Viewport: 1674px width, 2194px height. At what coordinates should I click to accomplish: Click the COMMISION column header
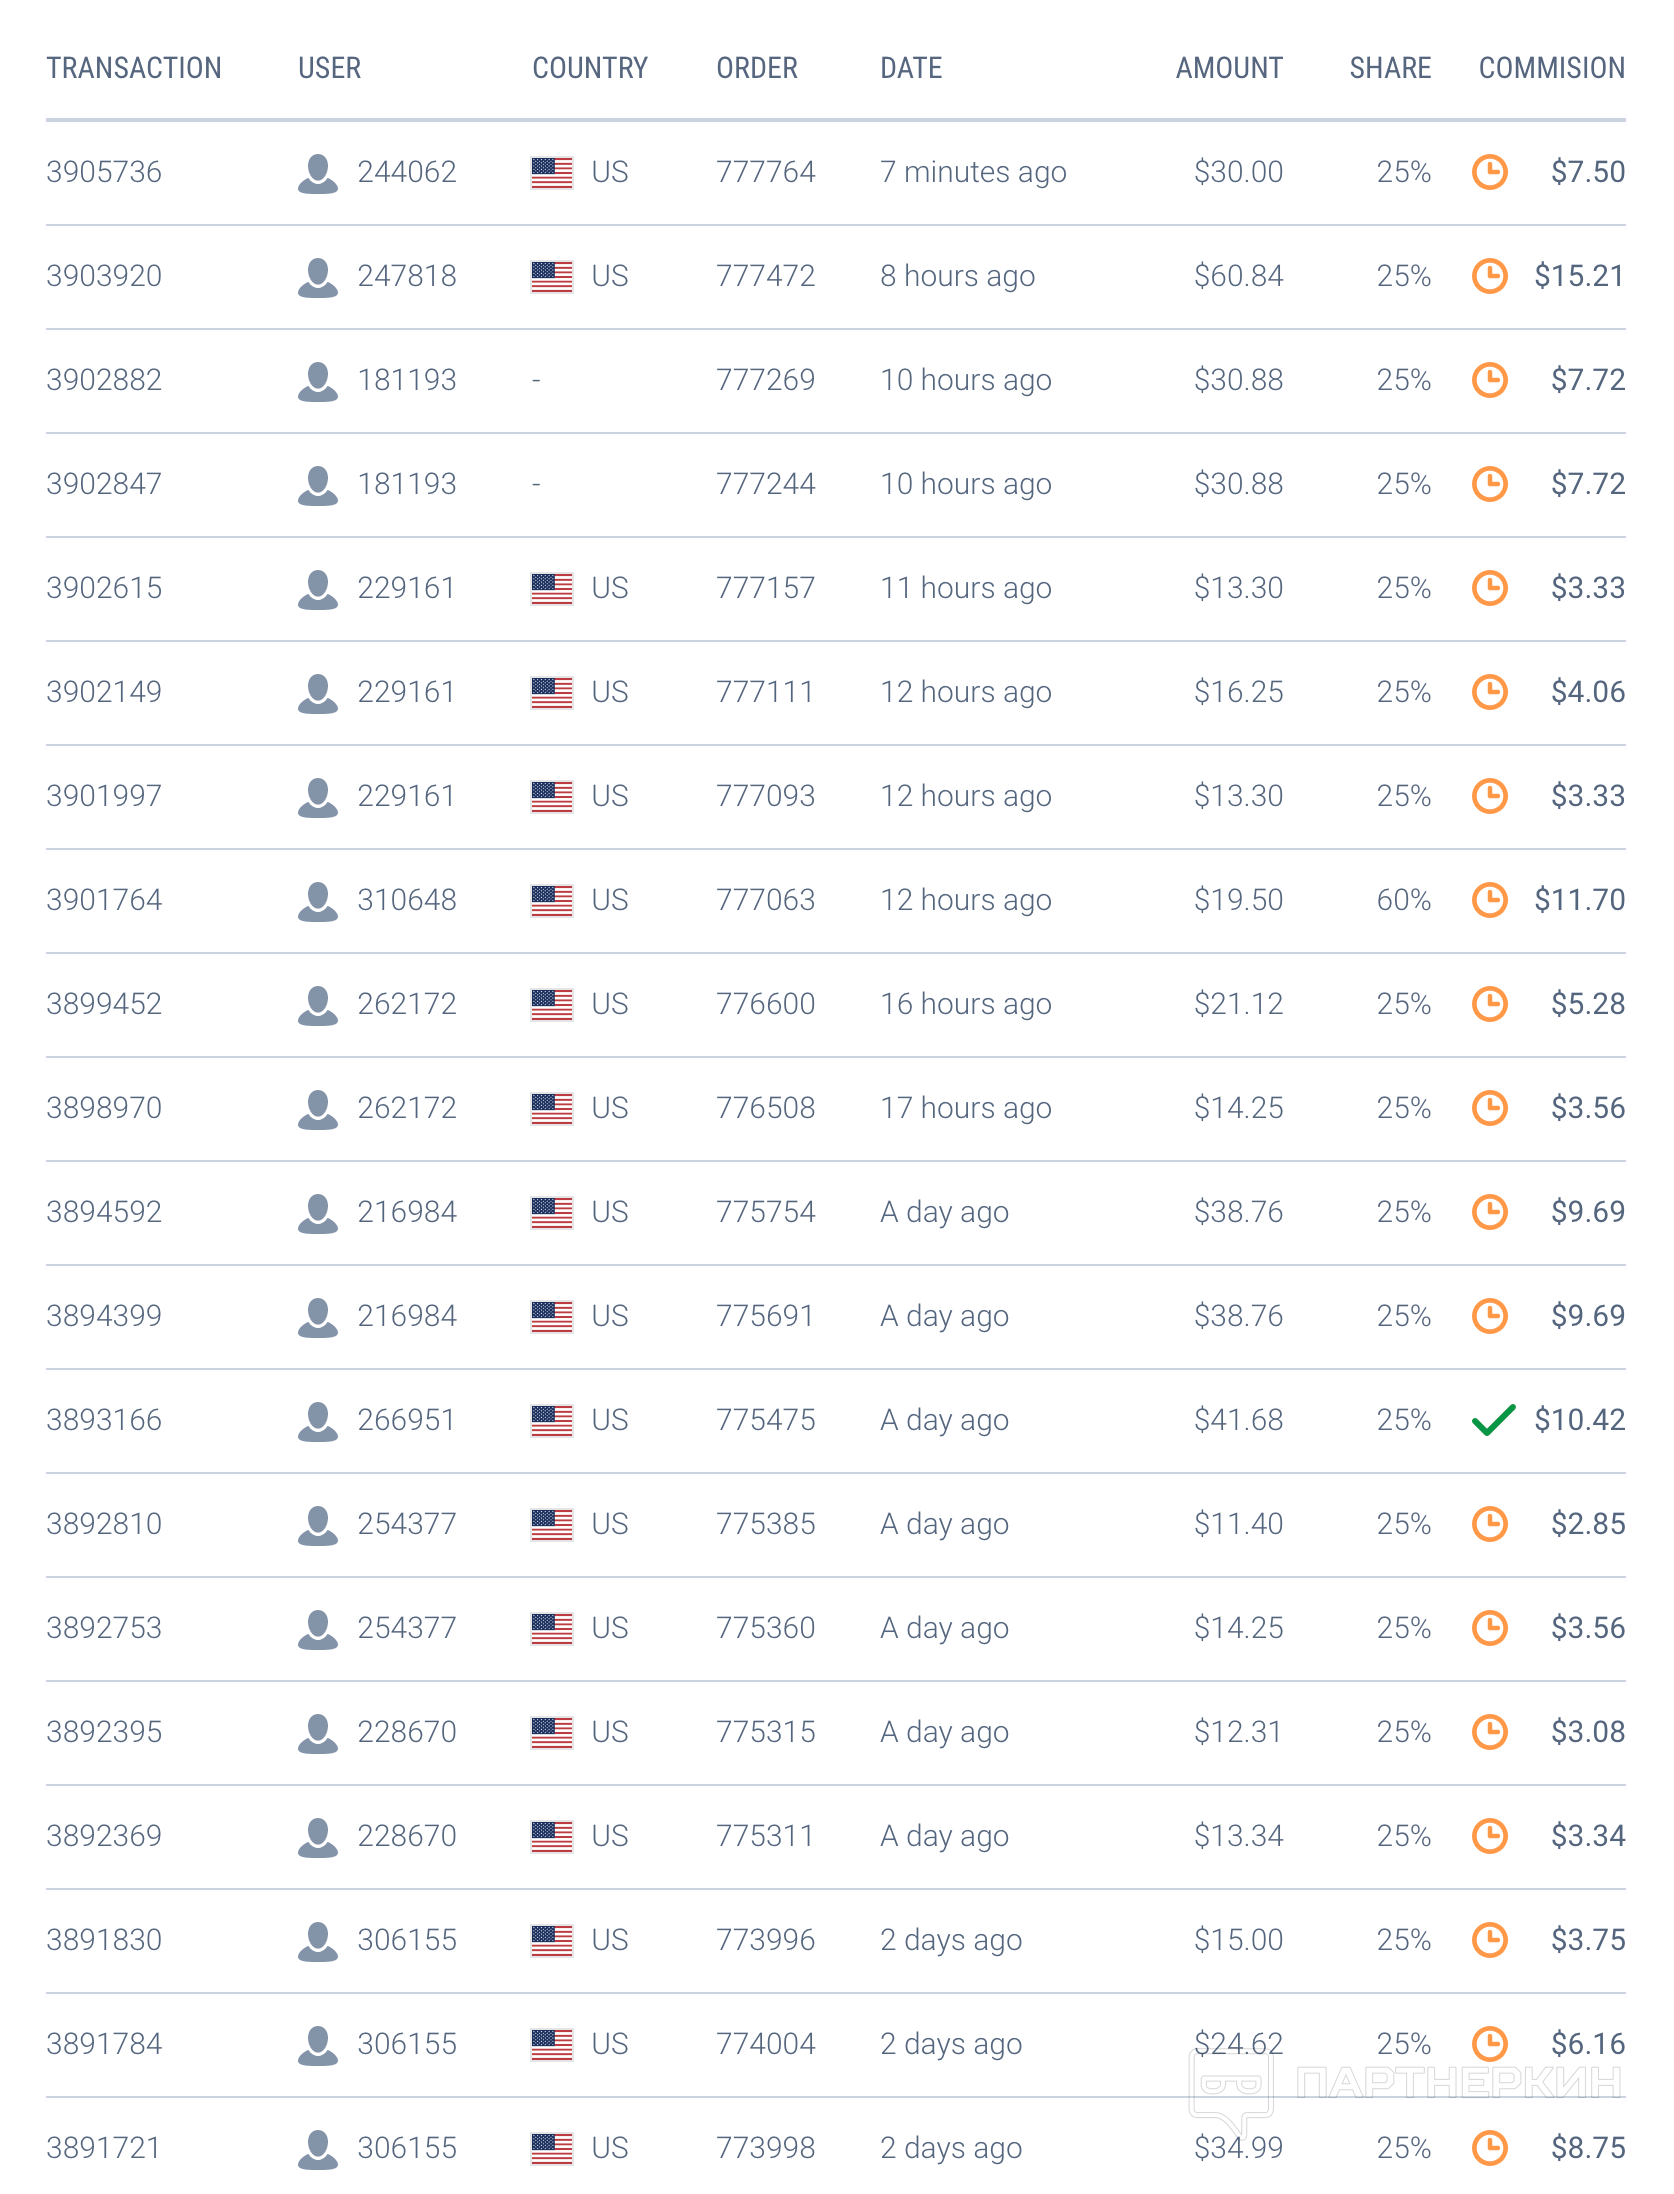tap(1552, 68)
